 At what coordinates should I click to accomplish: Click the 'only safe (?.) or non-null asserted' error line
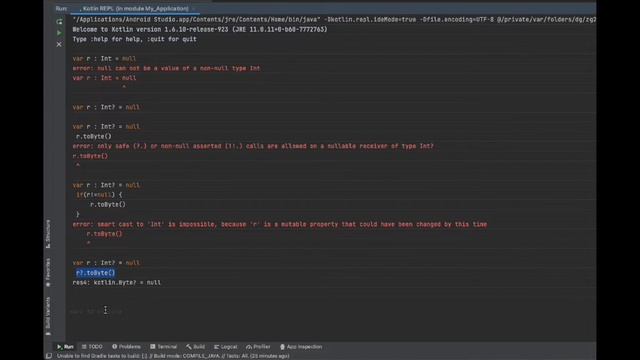[x=253, y=146]
